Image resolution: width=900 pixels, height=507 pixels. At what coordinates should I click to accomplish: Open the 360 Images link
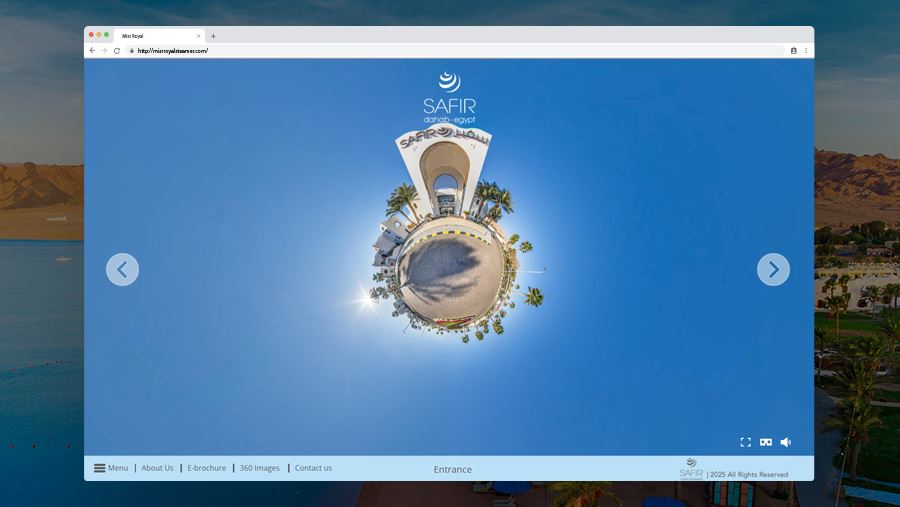(259, 468)
